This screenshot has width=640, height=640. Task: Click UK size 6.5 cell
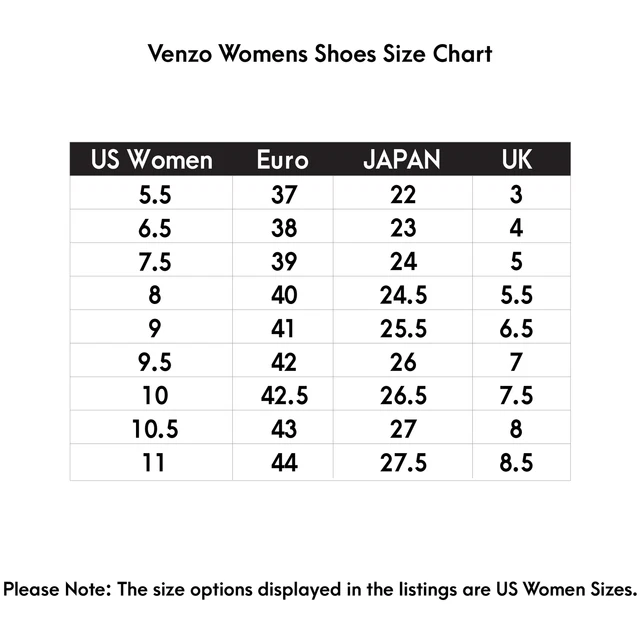[516, 329]
